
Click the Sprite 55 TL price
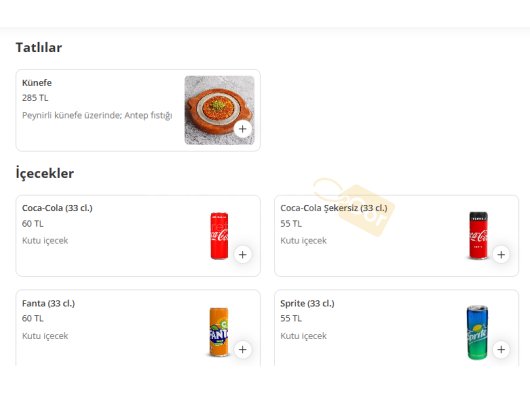click(291, 318)
